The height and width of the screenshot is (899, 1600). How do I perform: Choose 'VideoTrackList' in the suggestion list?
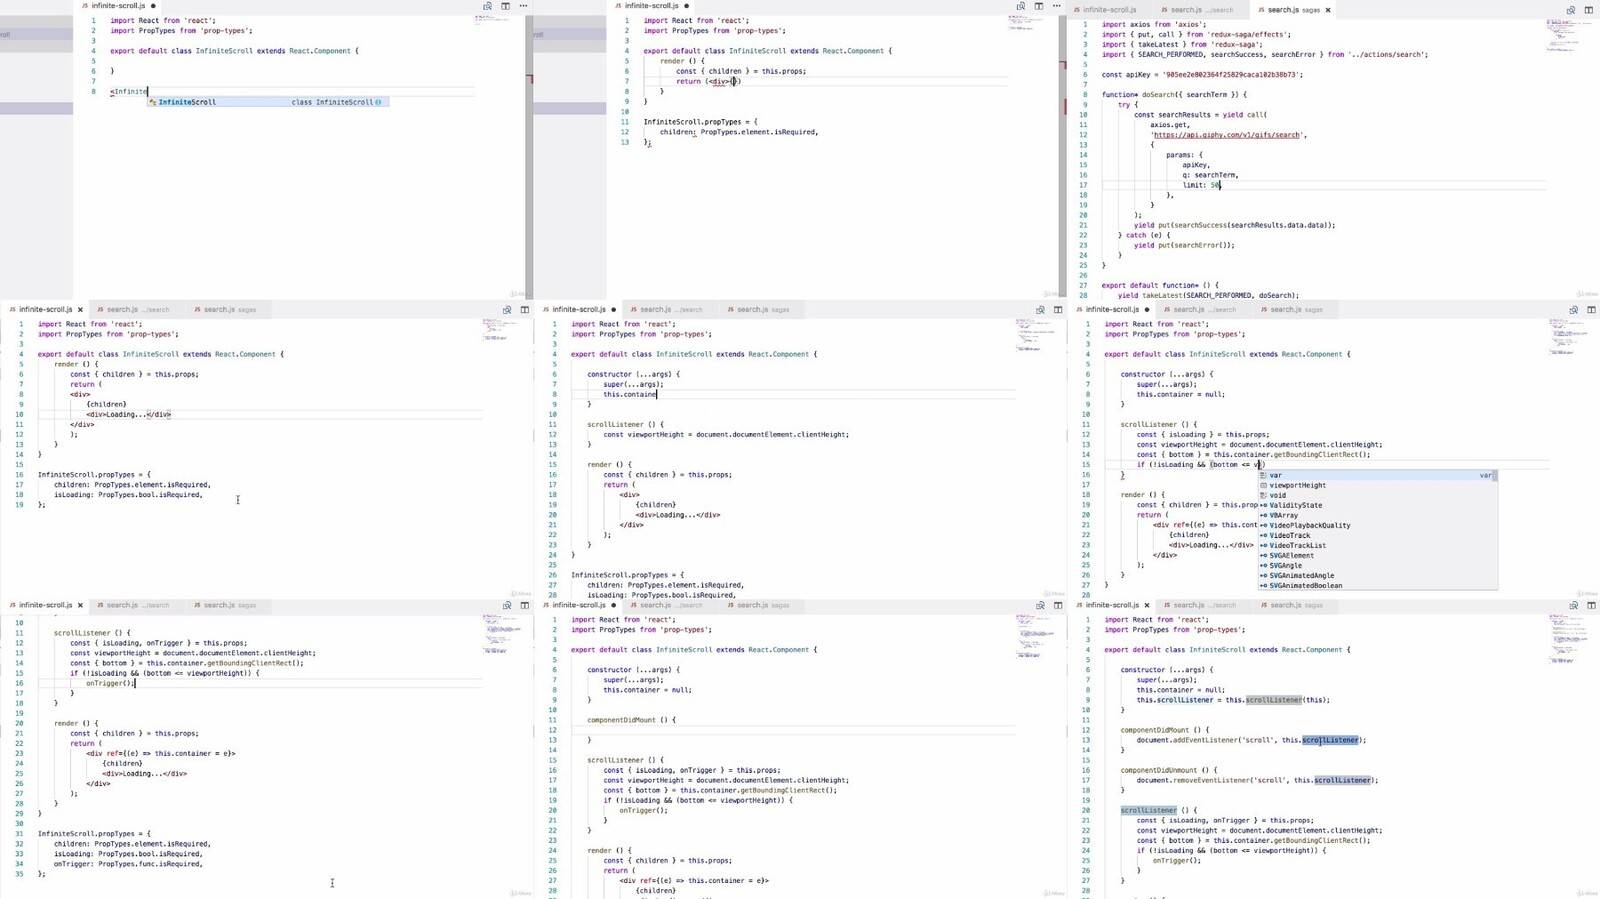coord(1377,545)
